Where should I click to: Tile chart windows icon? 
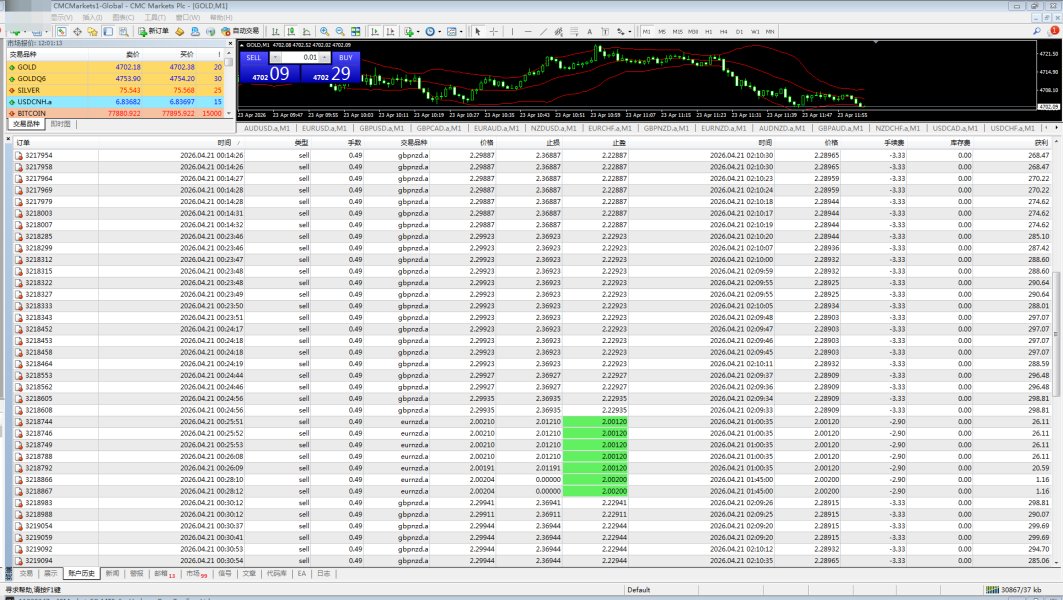point(355,31)
